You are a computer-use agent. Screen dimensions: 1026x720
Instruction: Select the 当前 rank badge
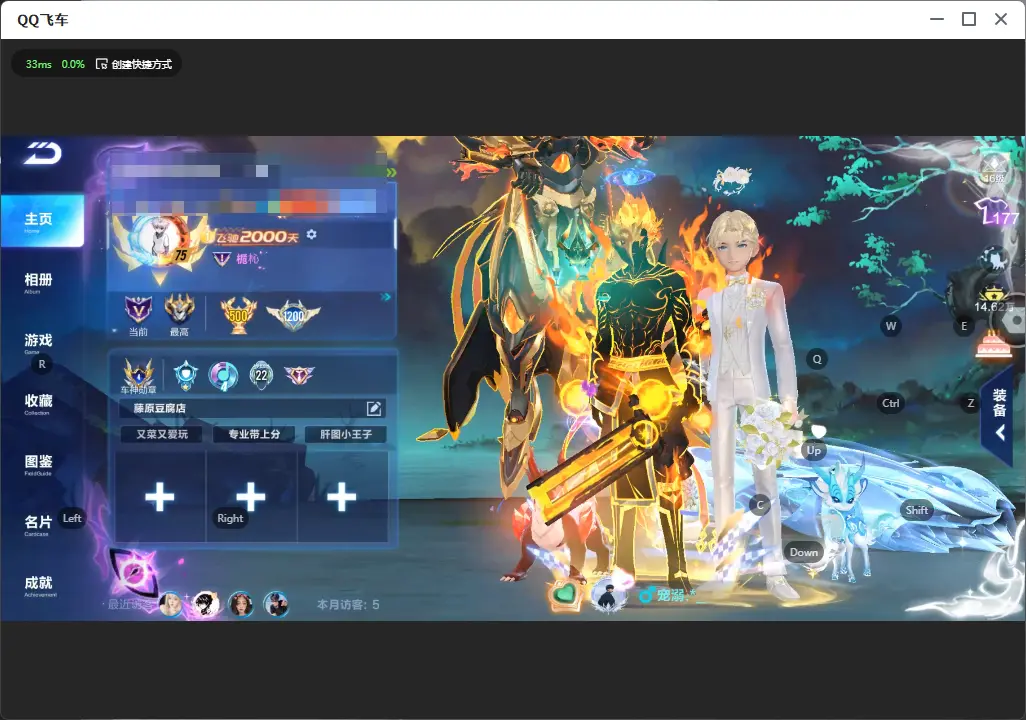(138, 314)
